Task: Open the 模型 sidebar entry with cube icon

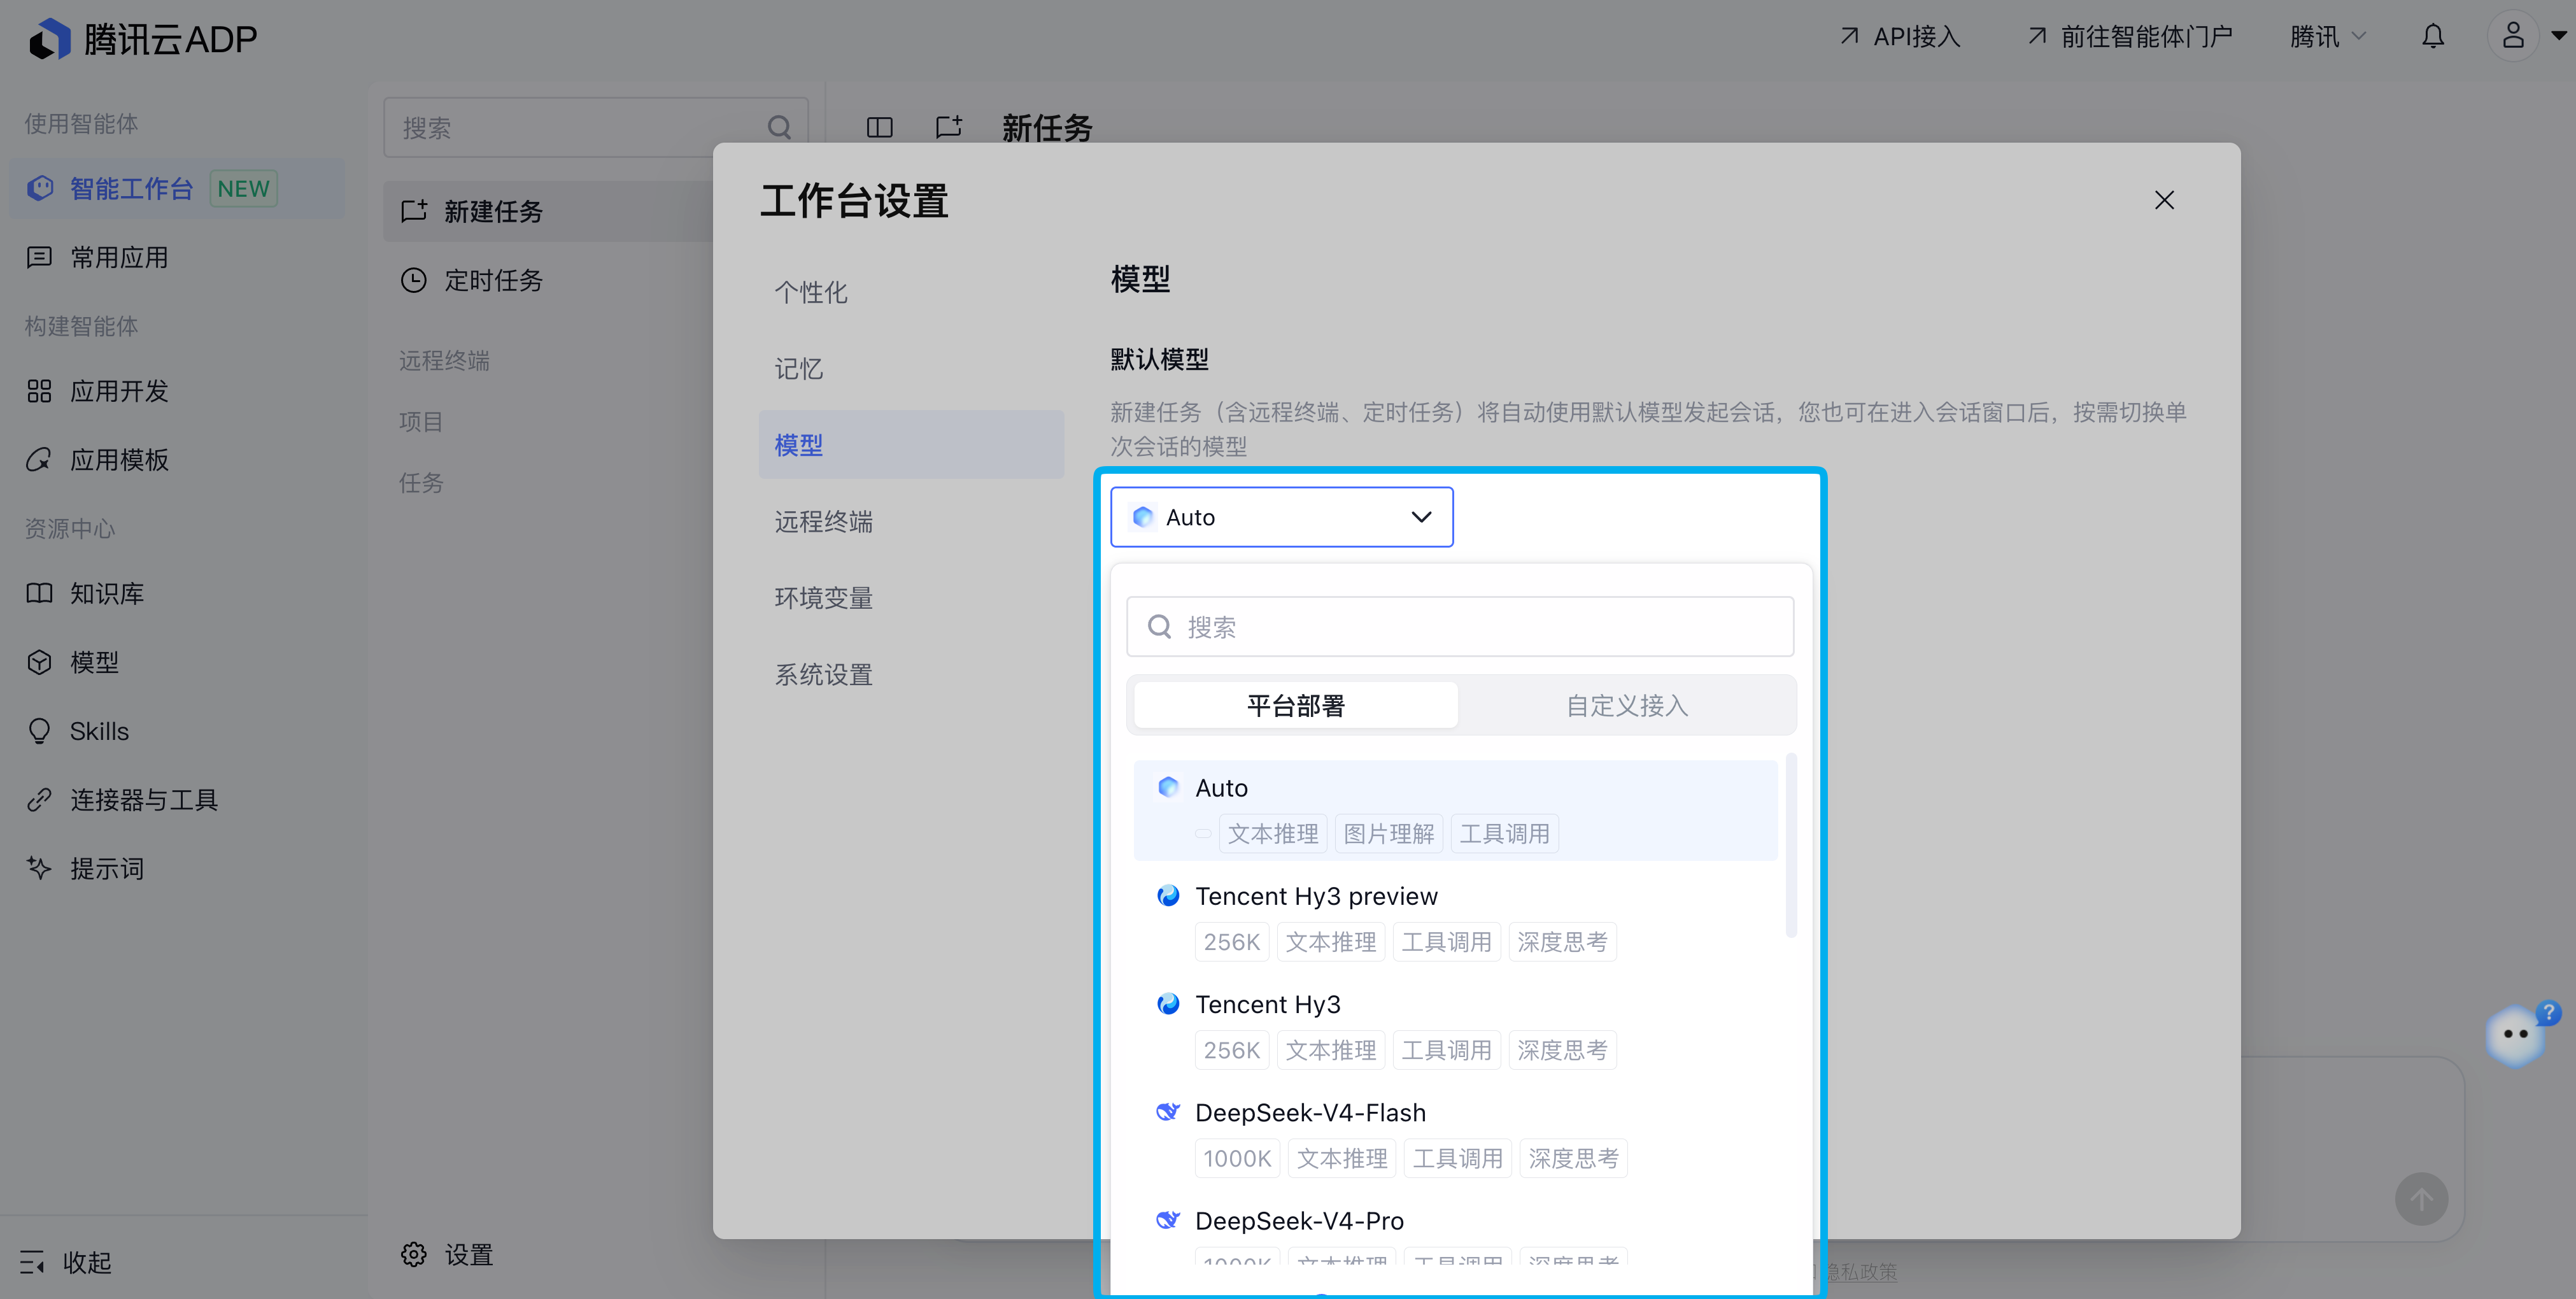Action: [x=177, y=662]
